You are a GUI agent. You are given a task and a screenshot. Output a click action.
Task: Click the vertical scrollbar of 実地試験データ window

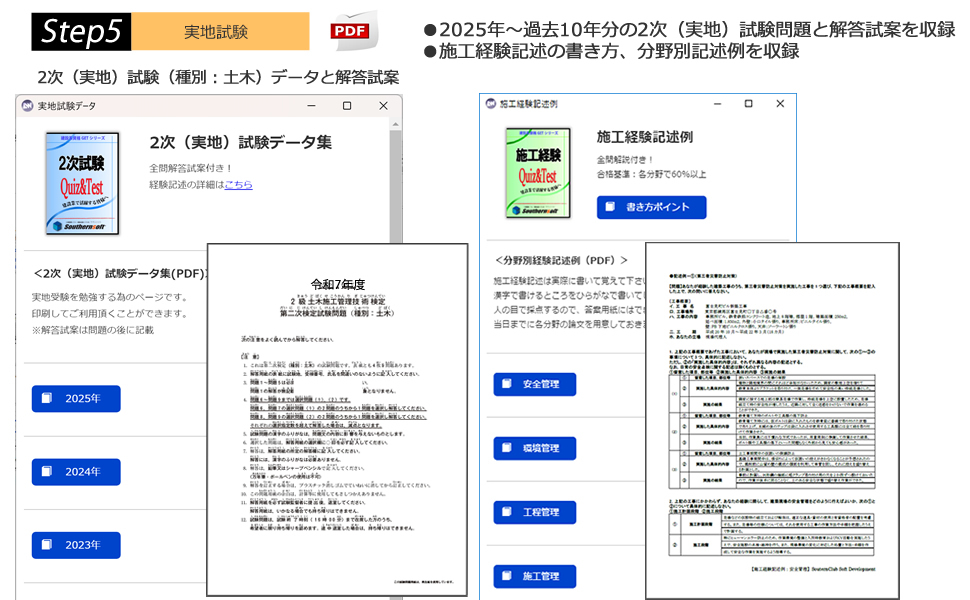tap(396, 187)
